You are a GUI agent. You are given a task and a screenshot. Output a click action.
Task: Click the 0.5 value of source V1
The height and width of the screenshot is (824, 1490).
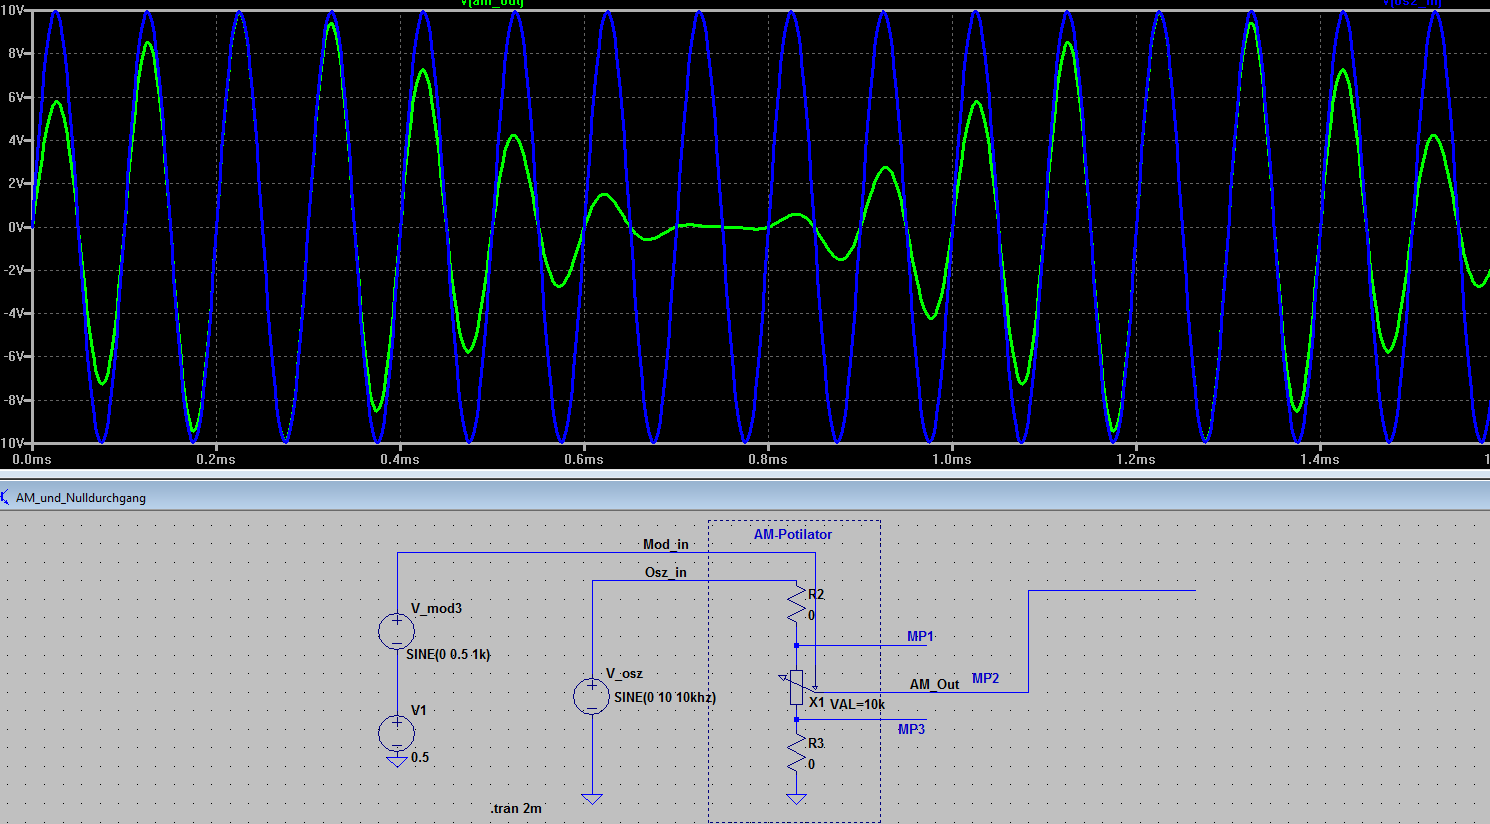(420, 757)
